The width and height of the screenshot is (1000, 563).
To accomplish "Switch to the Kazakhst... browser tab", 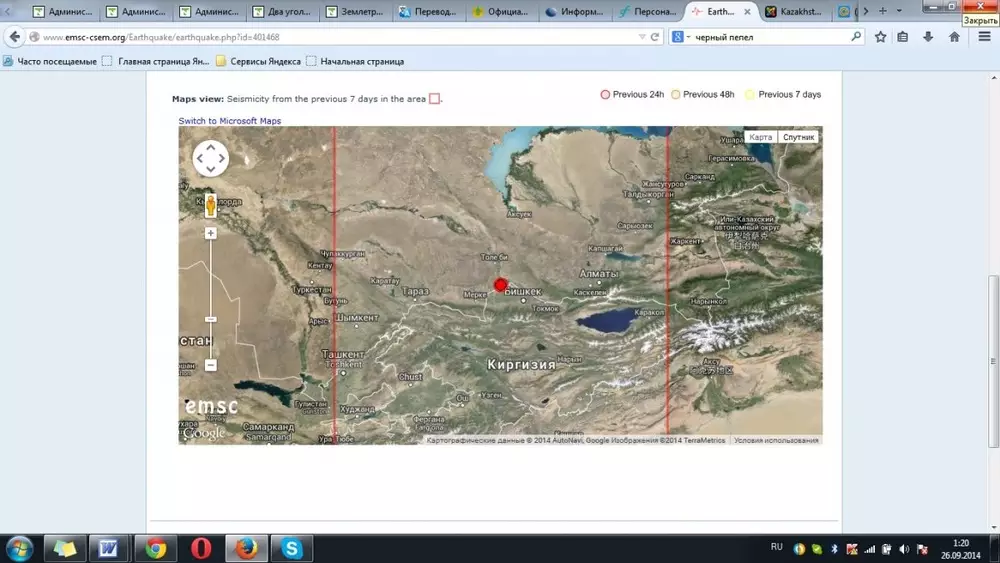I will (x=795, y=12).
